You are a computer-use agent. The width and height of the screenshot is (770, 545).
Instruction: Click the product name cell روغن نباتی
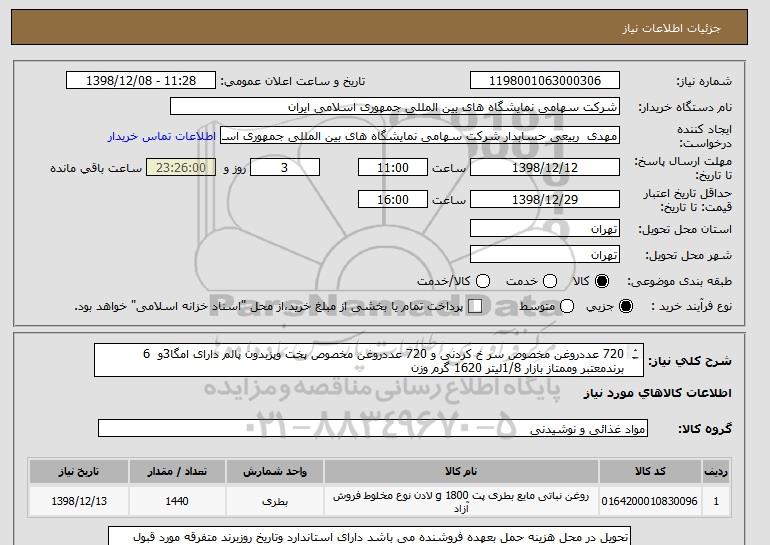point(461,501)
